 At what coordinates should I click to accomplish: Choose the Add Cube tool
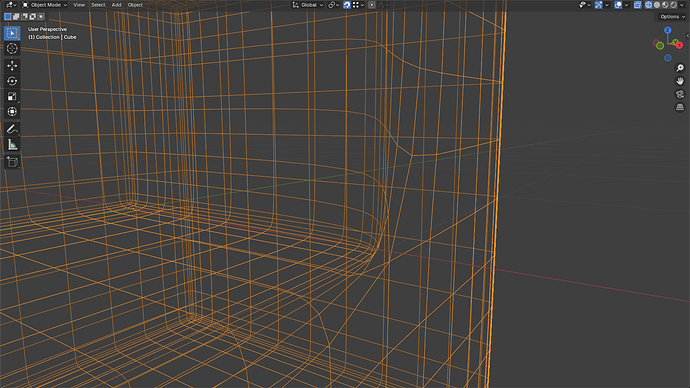12,162
